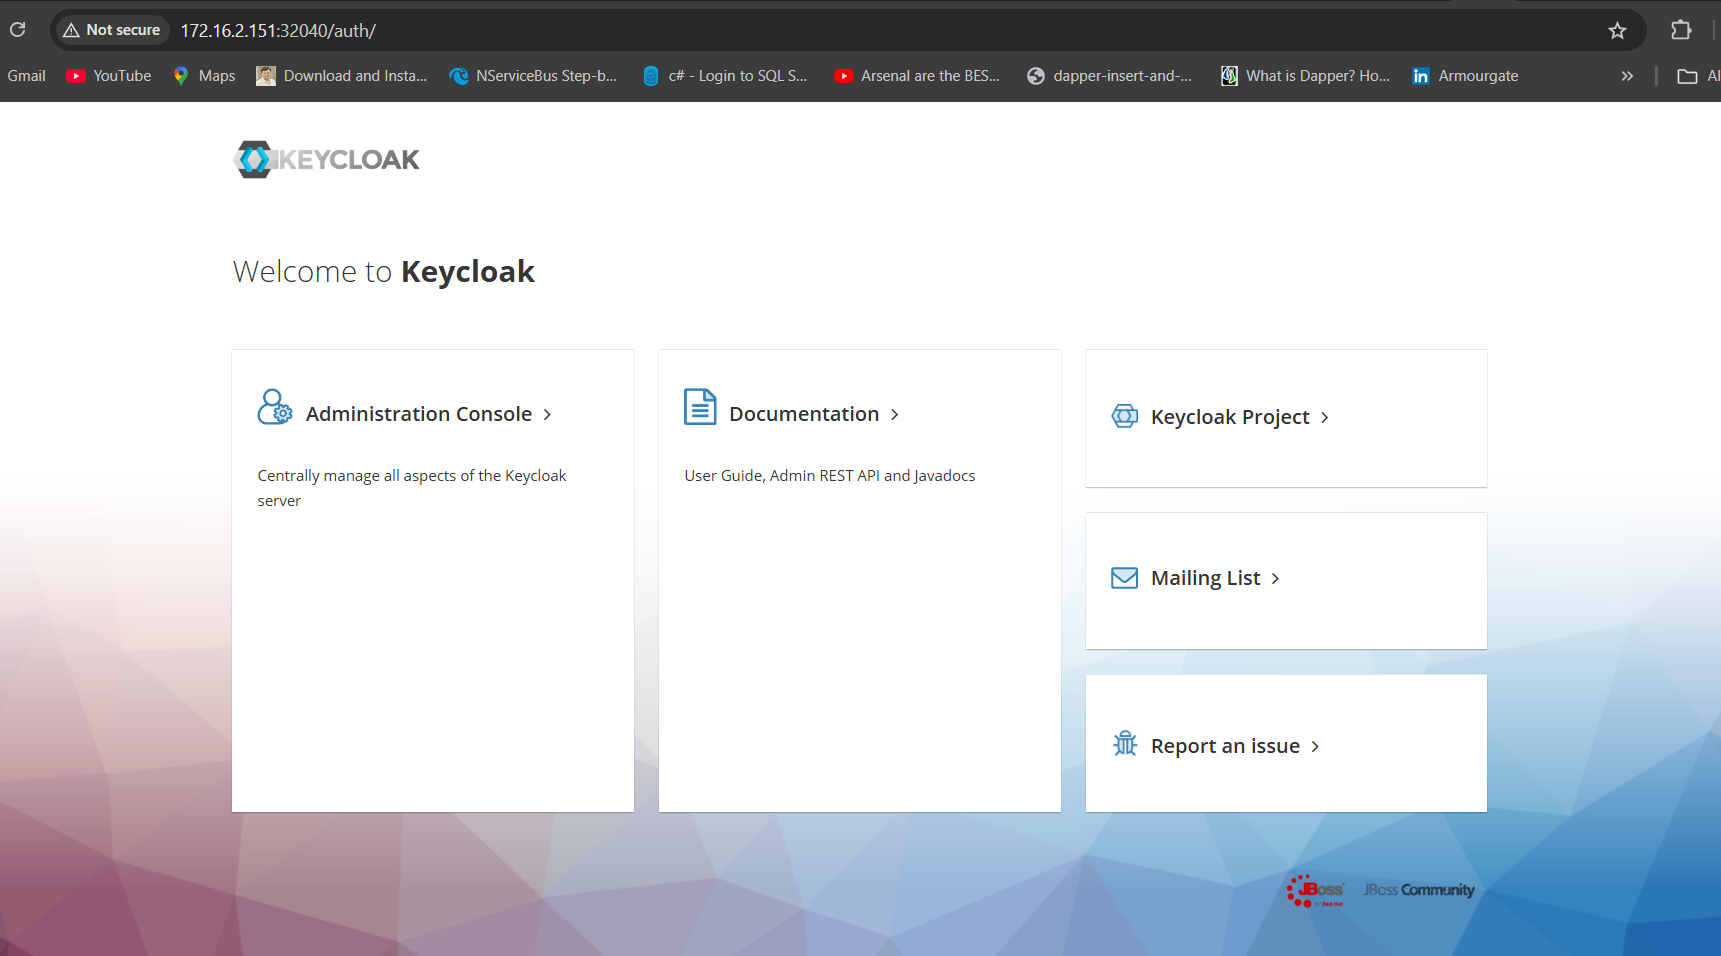Open the all bookmarks folder icon
The image size is (1721, 956).
pos(1687,76)
